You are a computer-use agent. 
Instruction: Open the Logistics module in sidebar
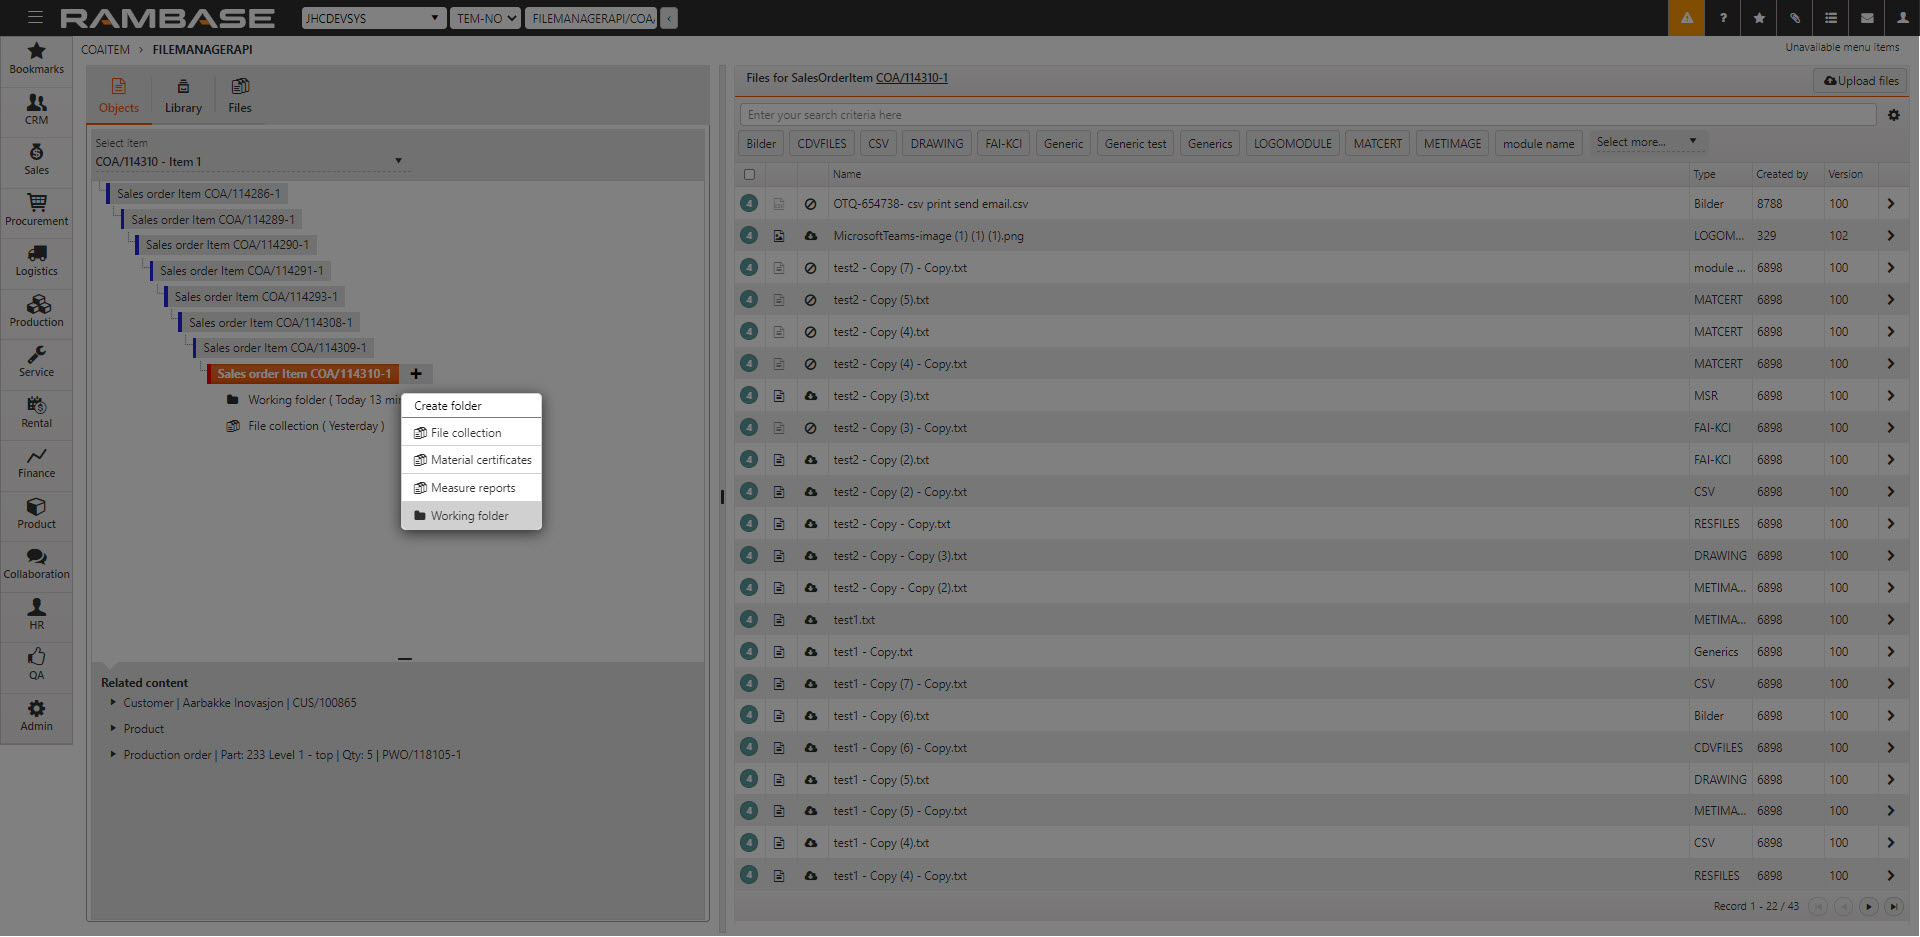point(37,260)
